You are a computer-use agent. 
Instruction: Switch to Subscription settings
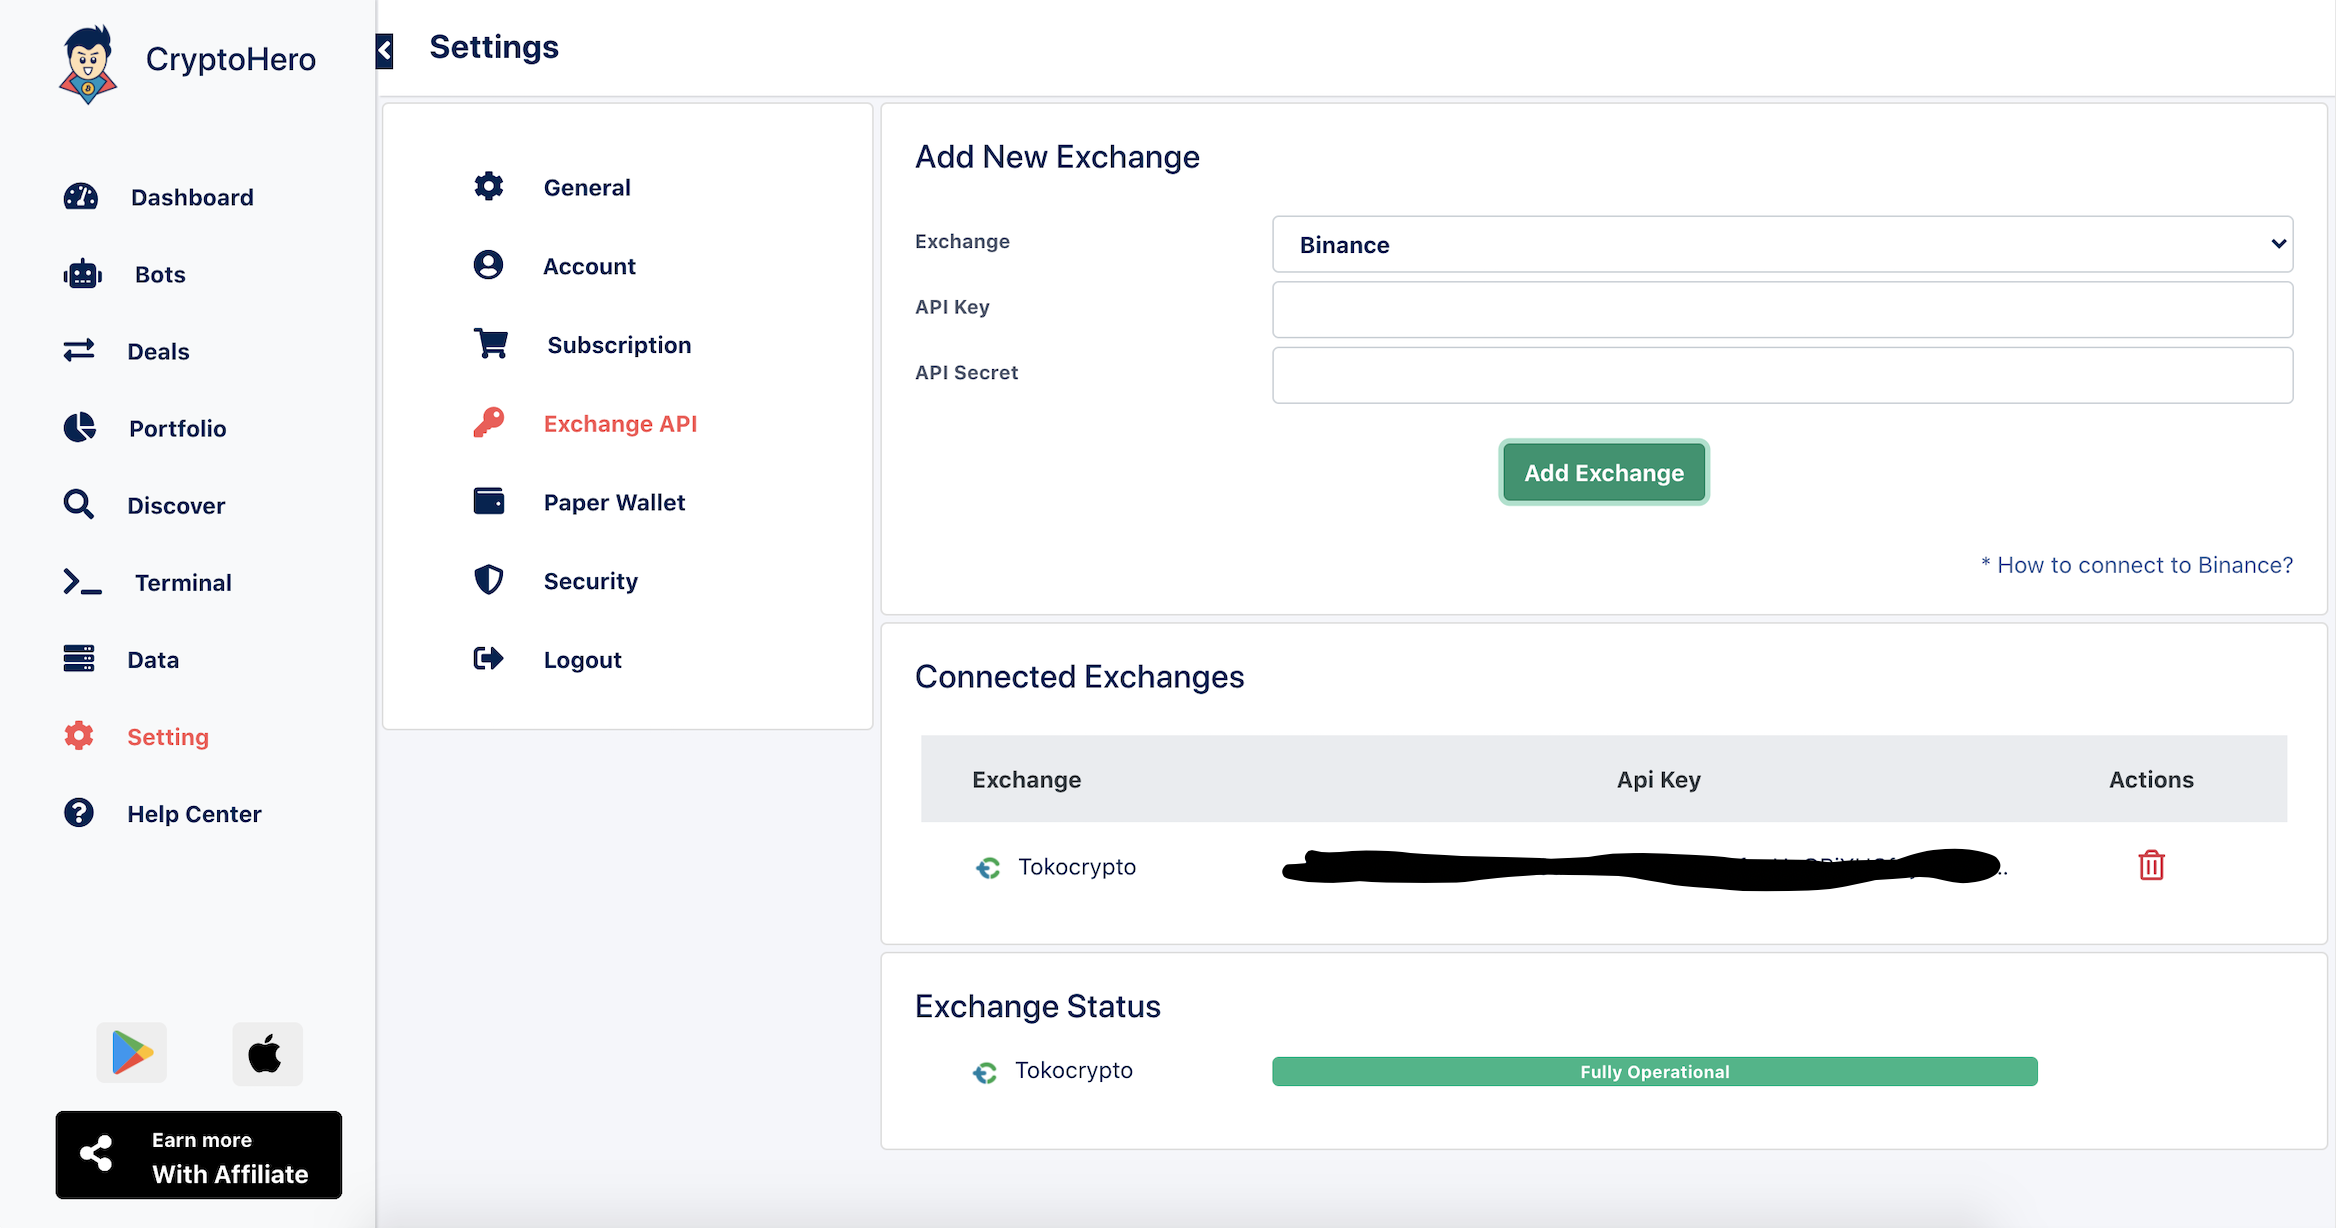tap(619, 344)
